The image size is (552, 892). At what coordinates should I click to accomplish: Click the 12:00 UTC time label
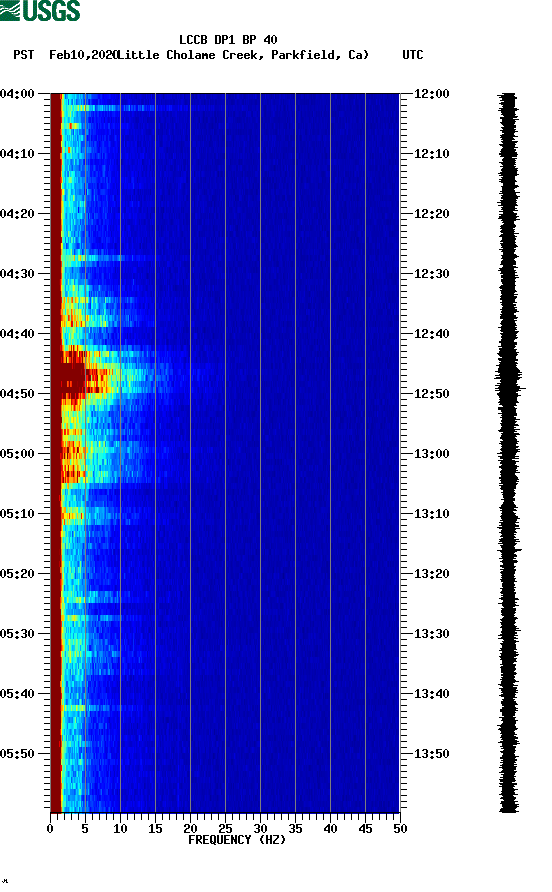[x=432, y=94]
